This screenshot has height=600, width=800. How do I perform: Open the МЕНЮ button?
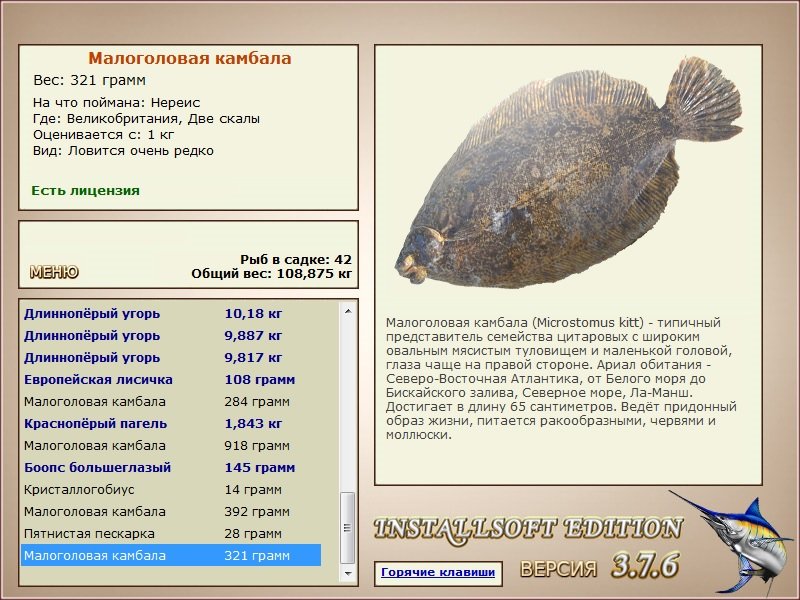click(x=54, y=272)
